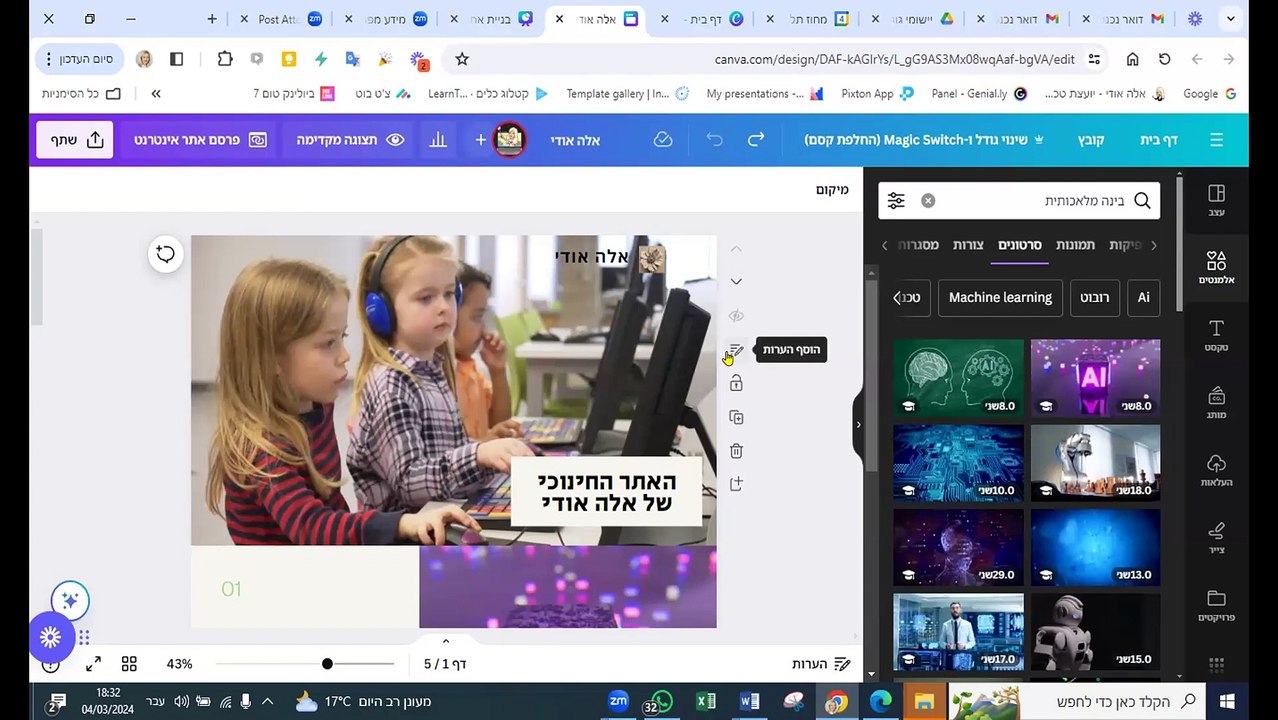This screenshot has height=720, width=1278.
Task: Open the File (קובץ) menu
Action: tap(1091, 140)
